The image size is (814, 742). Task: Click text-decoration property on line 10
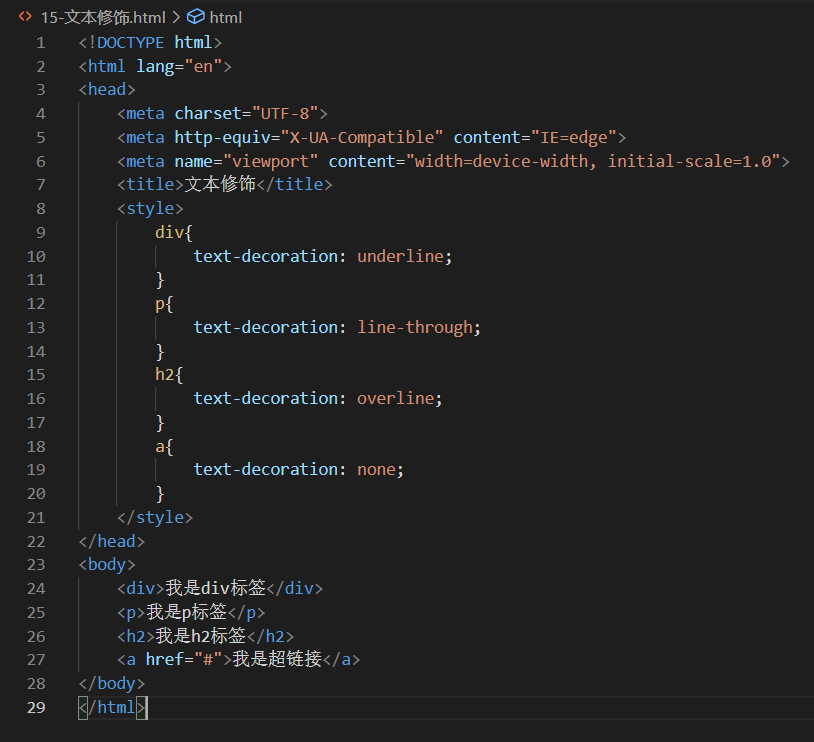coord(266,257)
